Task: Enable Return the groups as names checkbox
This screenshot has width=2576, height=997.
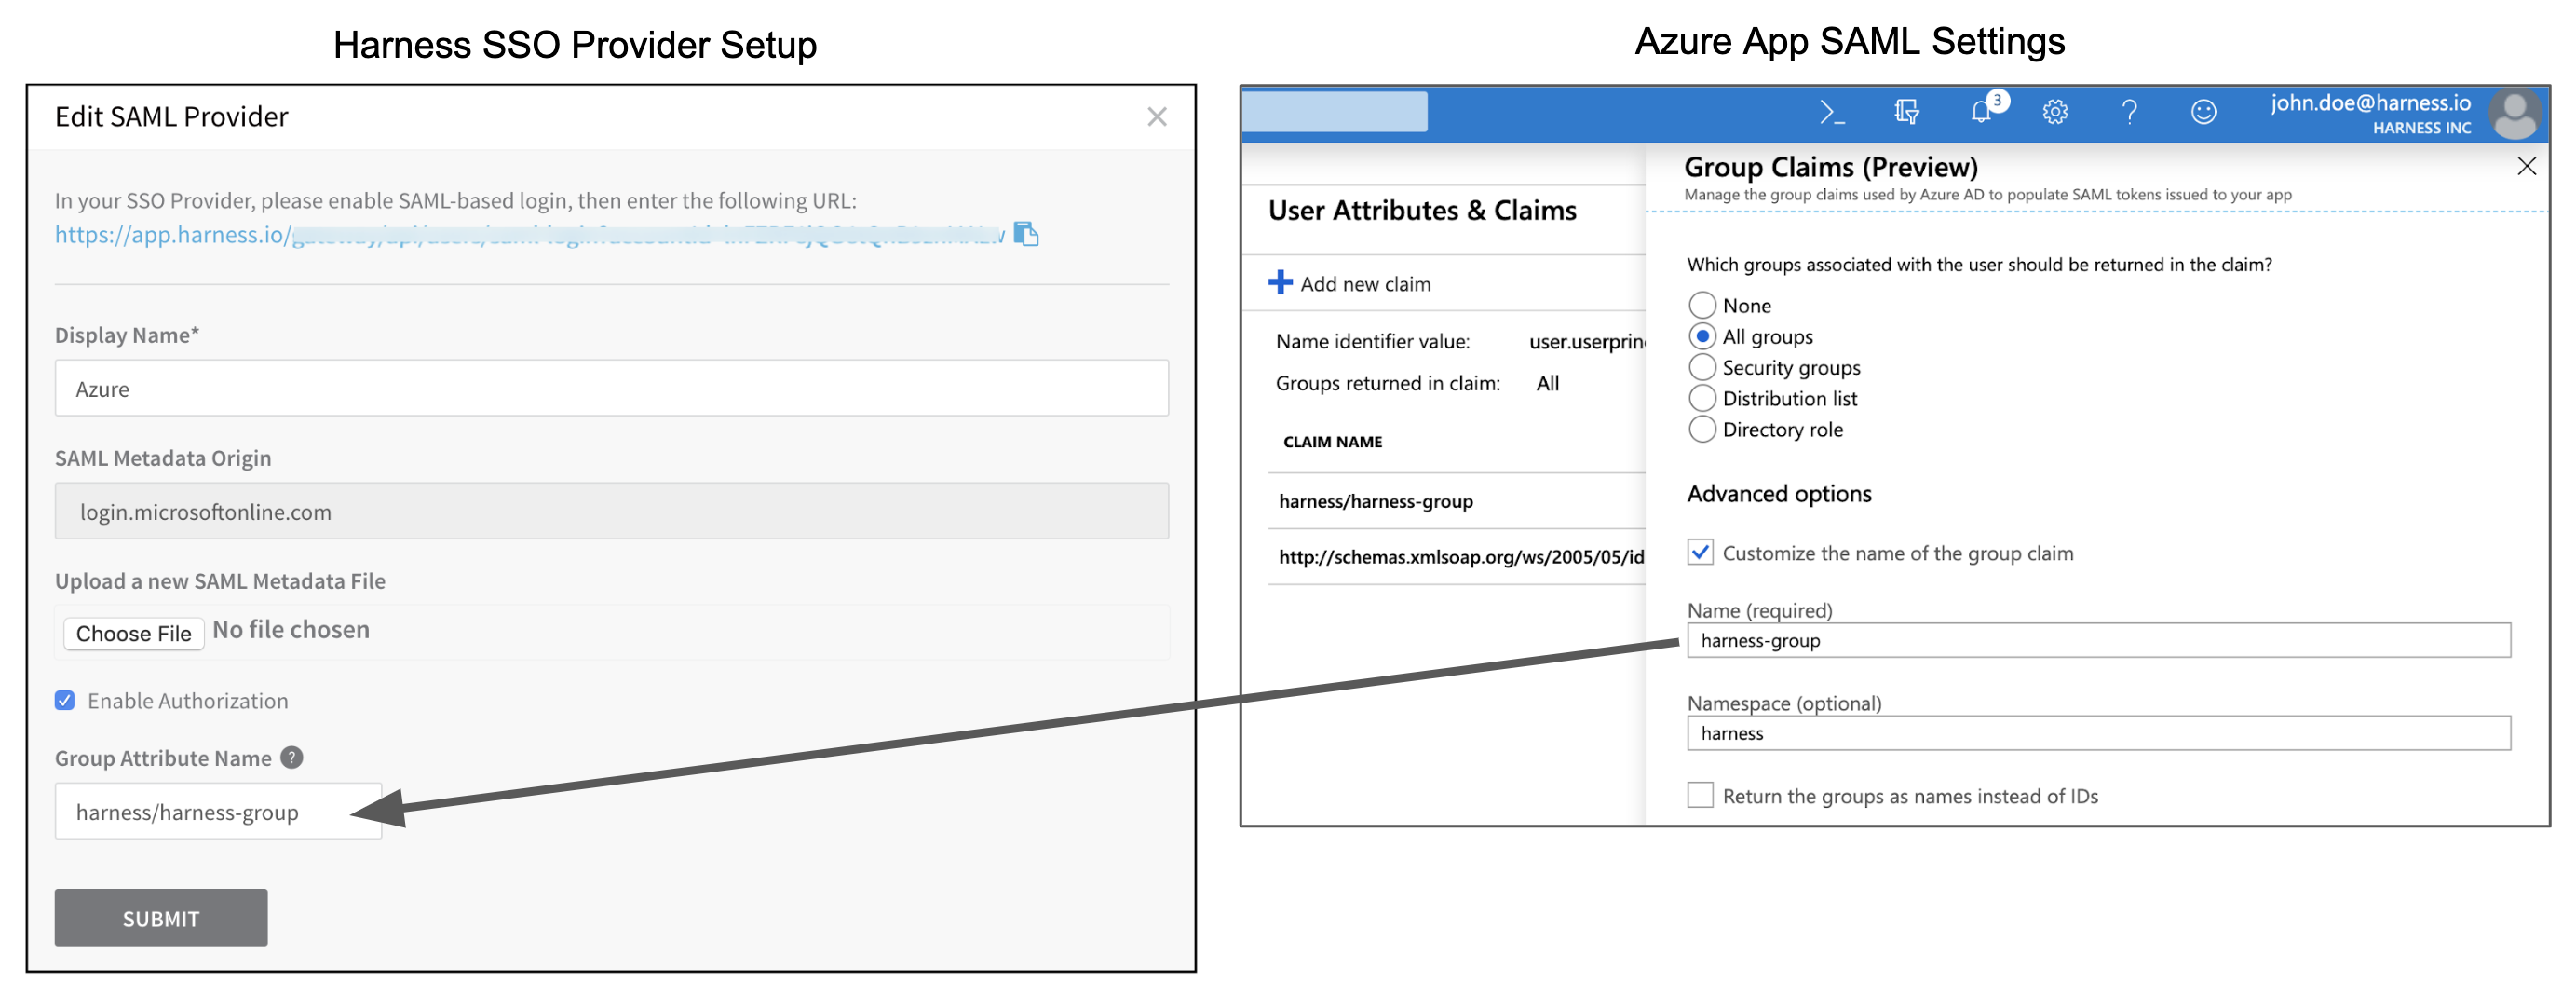Action: (1700, 795)
